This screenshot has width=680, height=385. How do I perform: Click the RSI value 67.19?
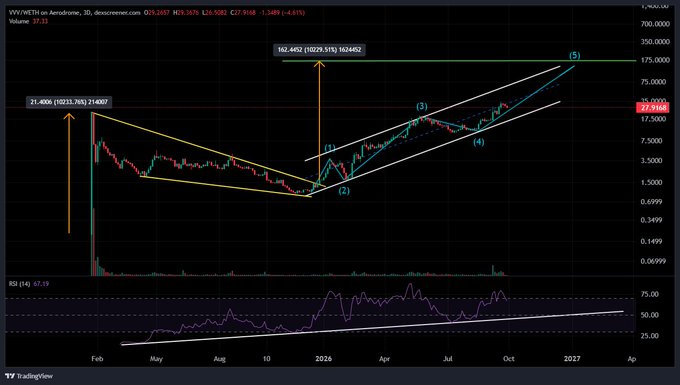tap(41, 284)
